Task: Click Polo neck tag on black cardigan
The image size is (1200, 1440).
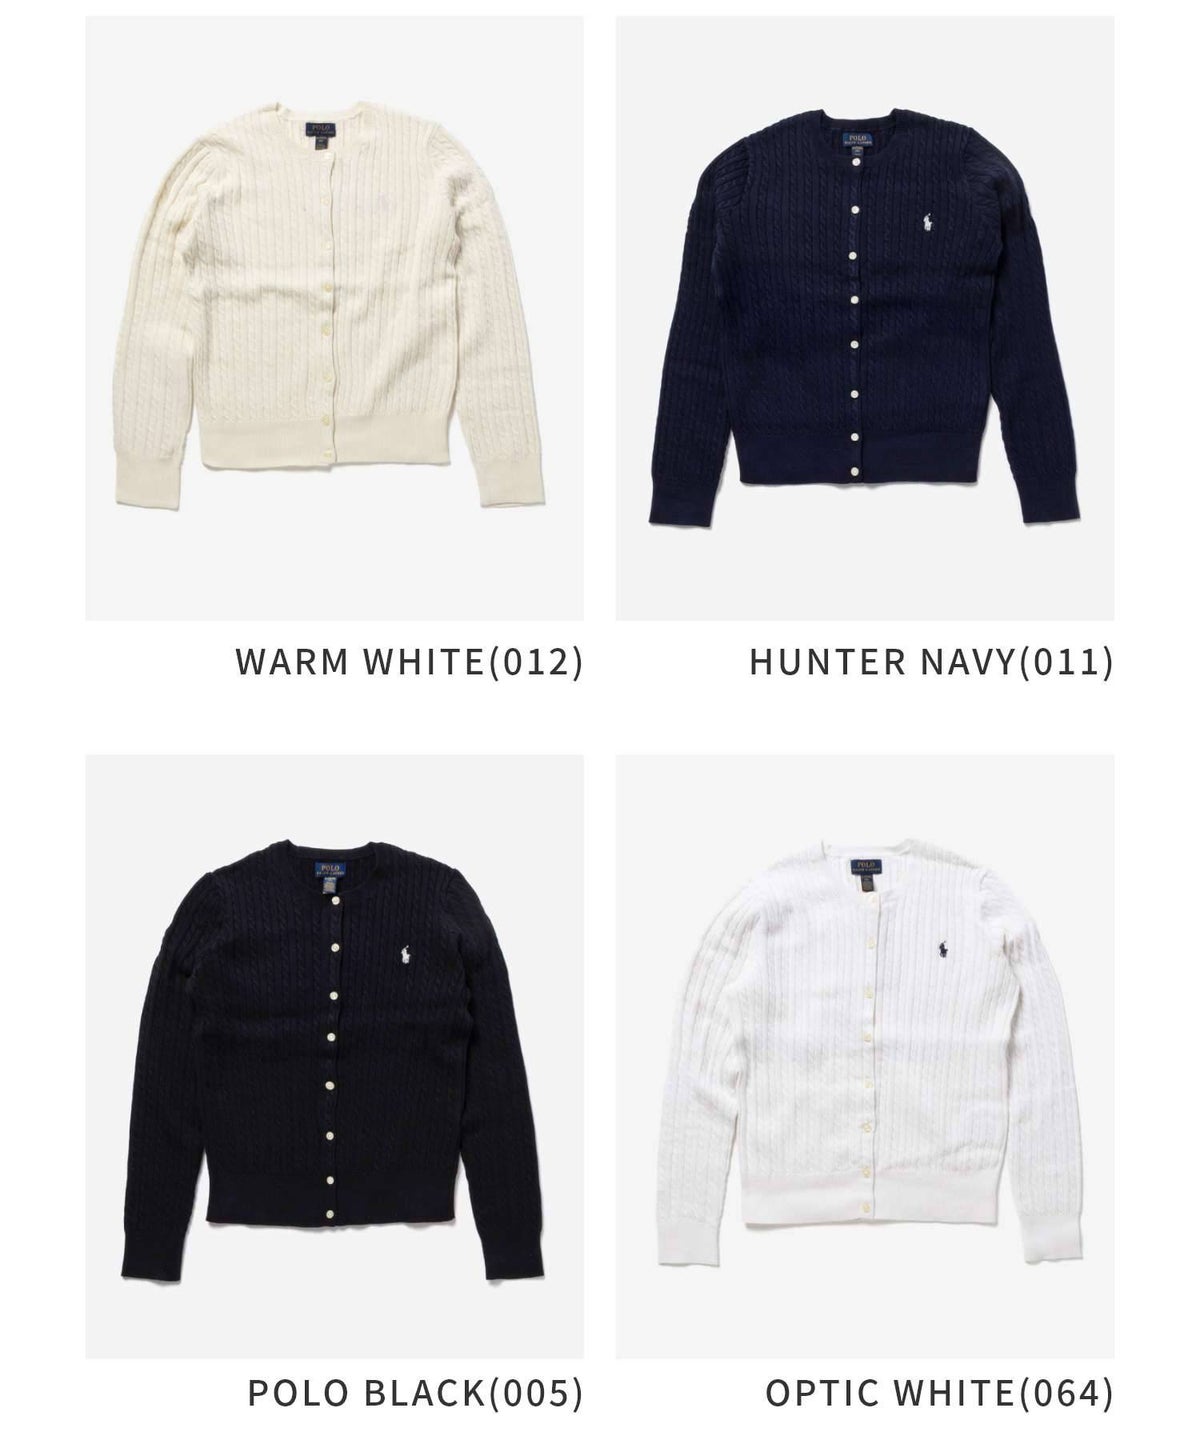Action: coord(331,871)
